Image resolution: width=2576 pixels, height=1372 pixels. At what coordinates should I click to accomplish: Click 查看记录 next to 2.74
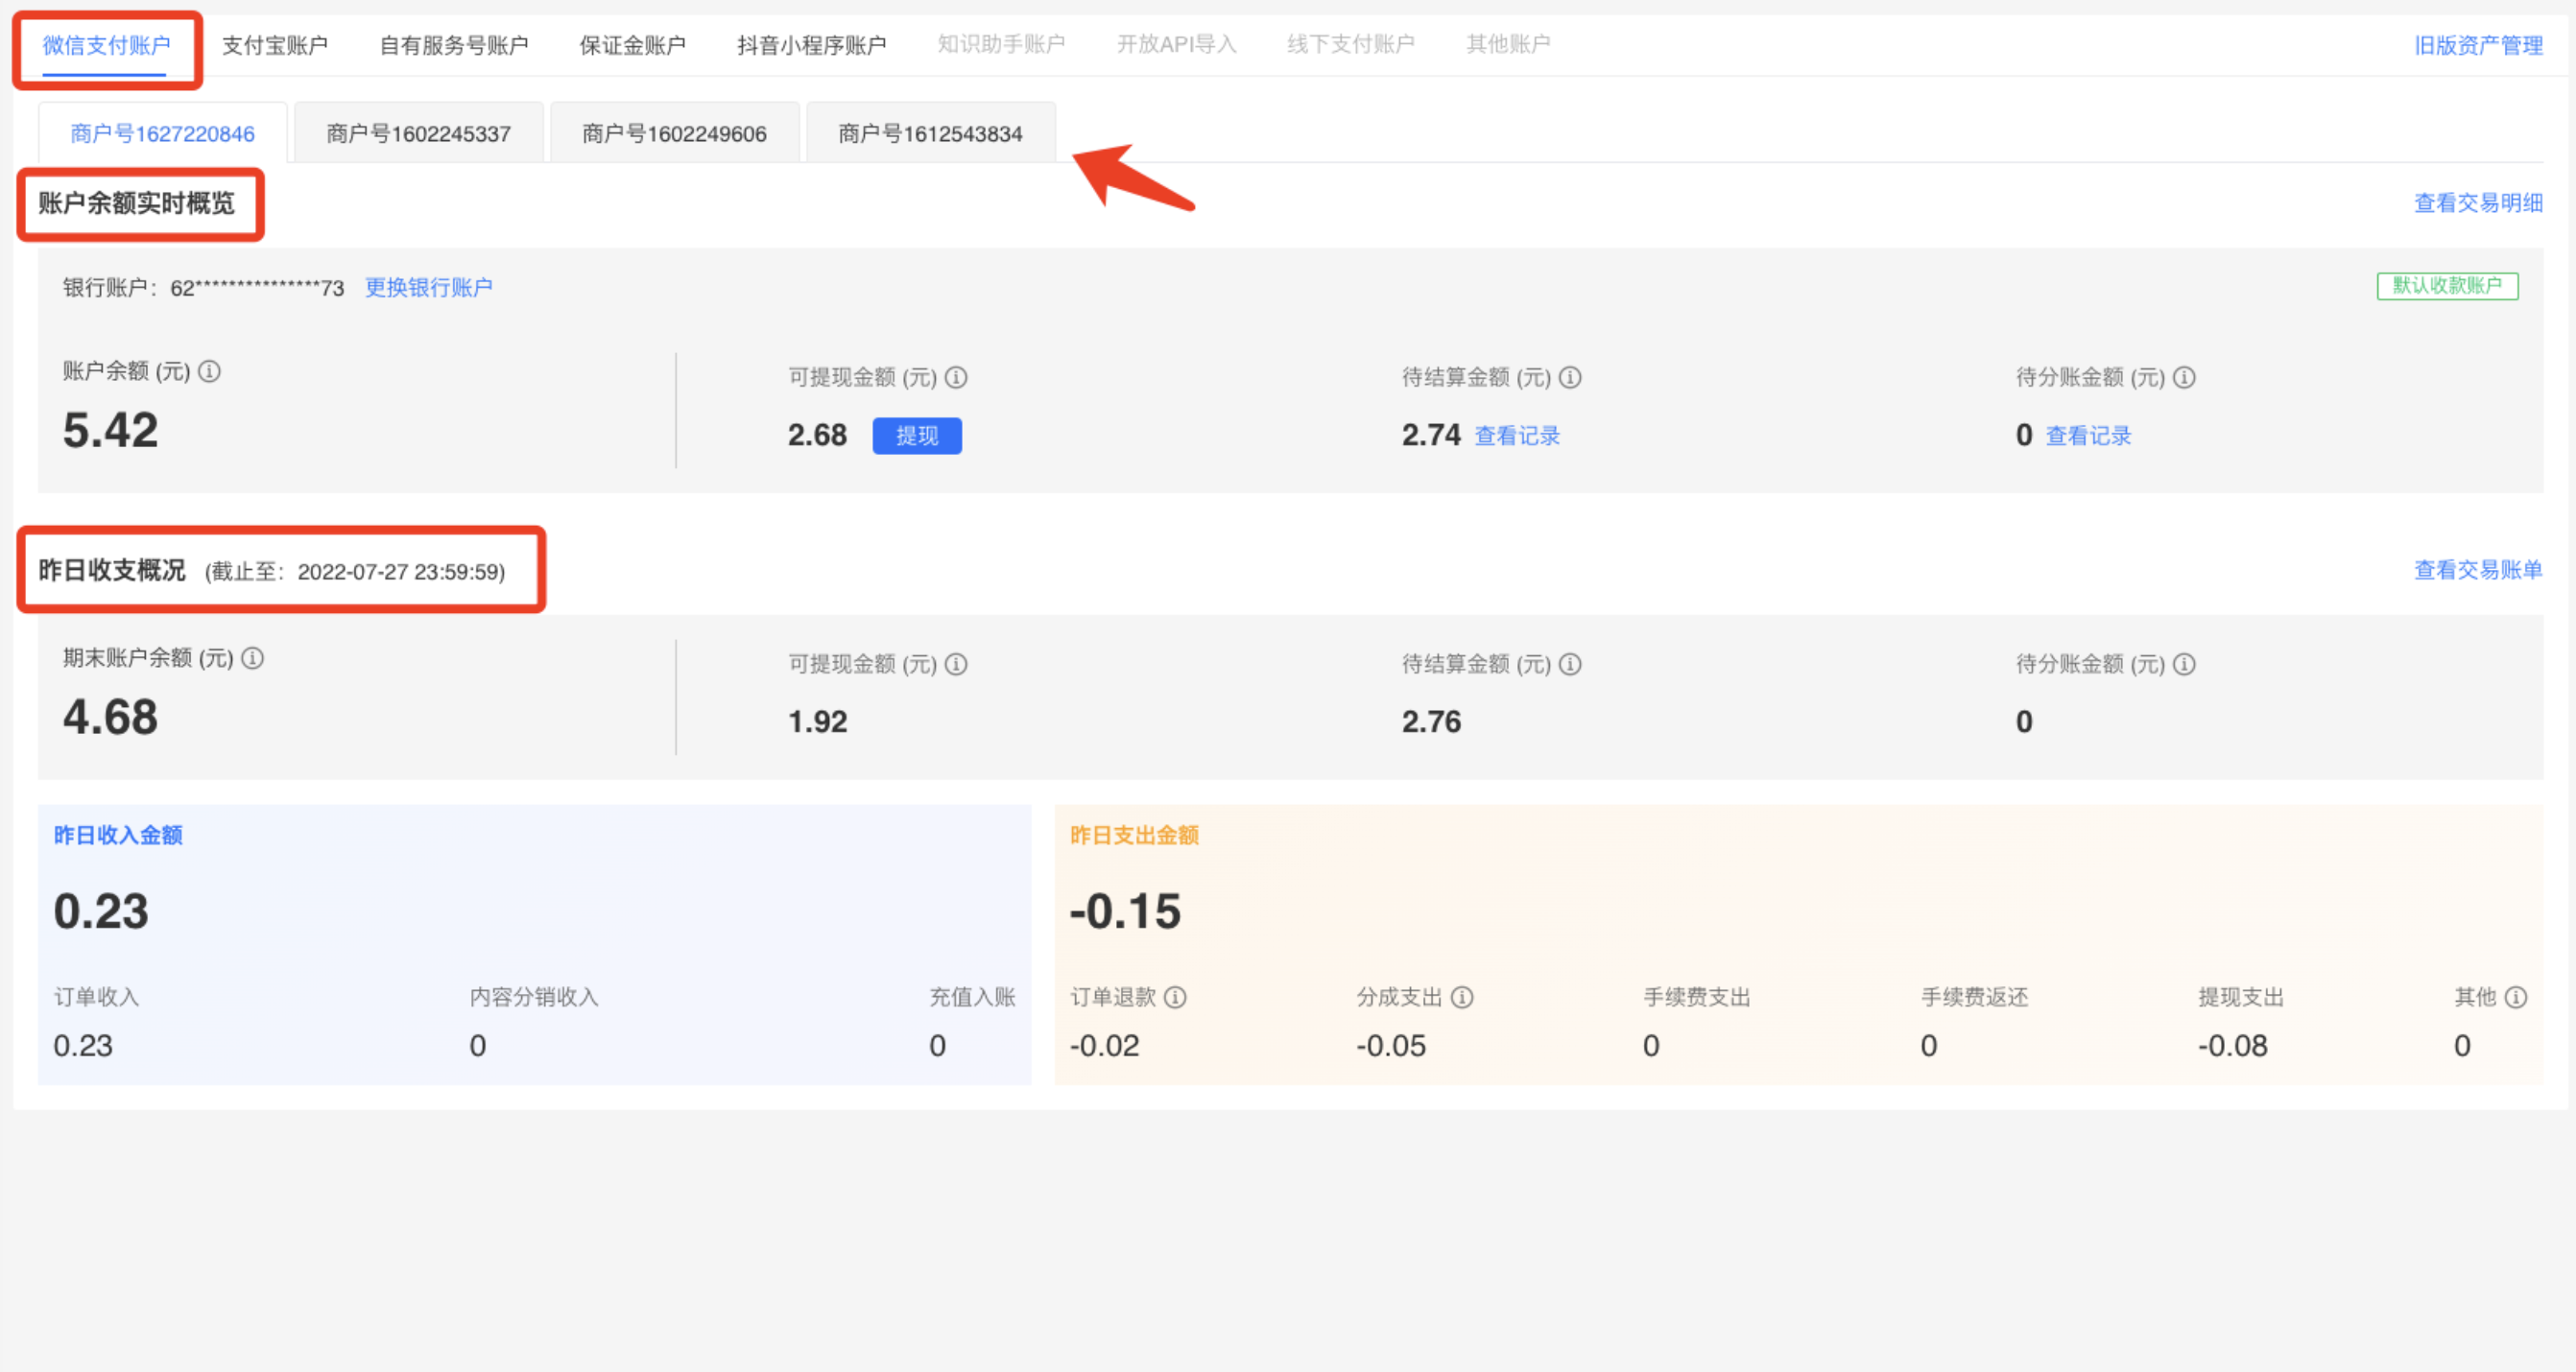[x=1517, y=437]
